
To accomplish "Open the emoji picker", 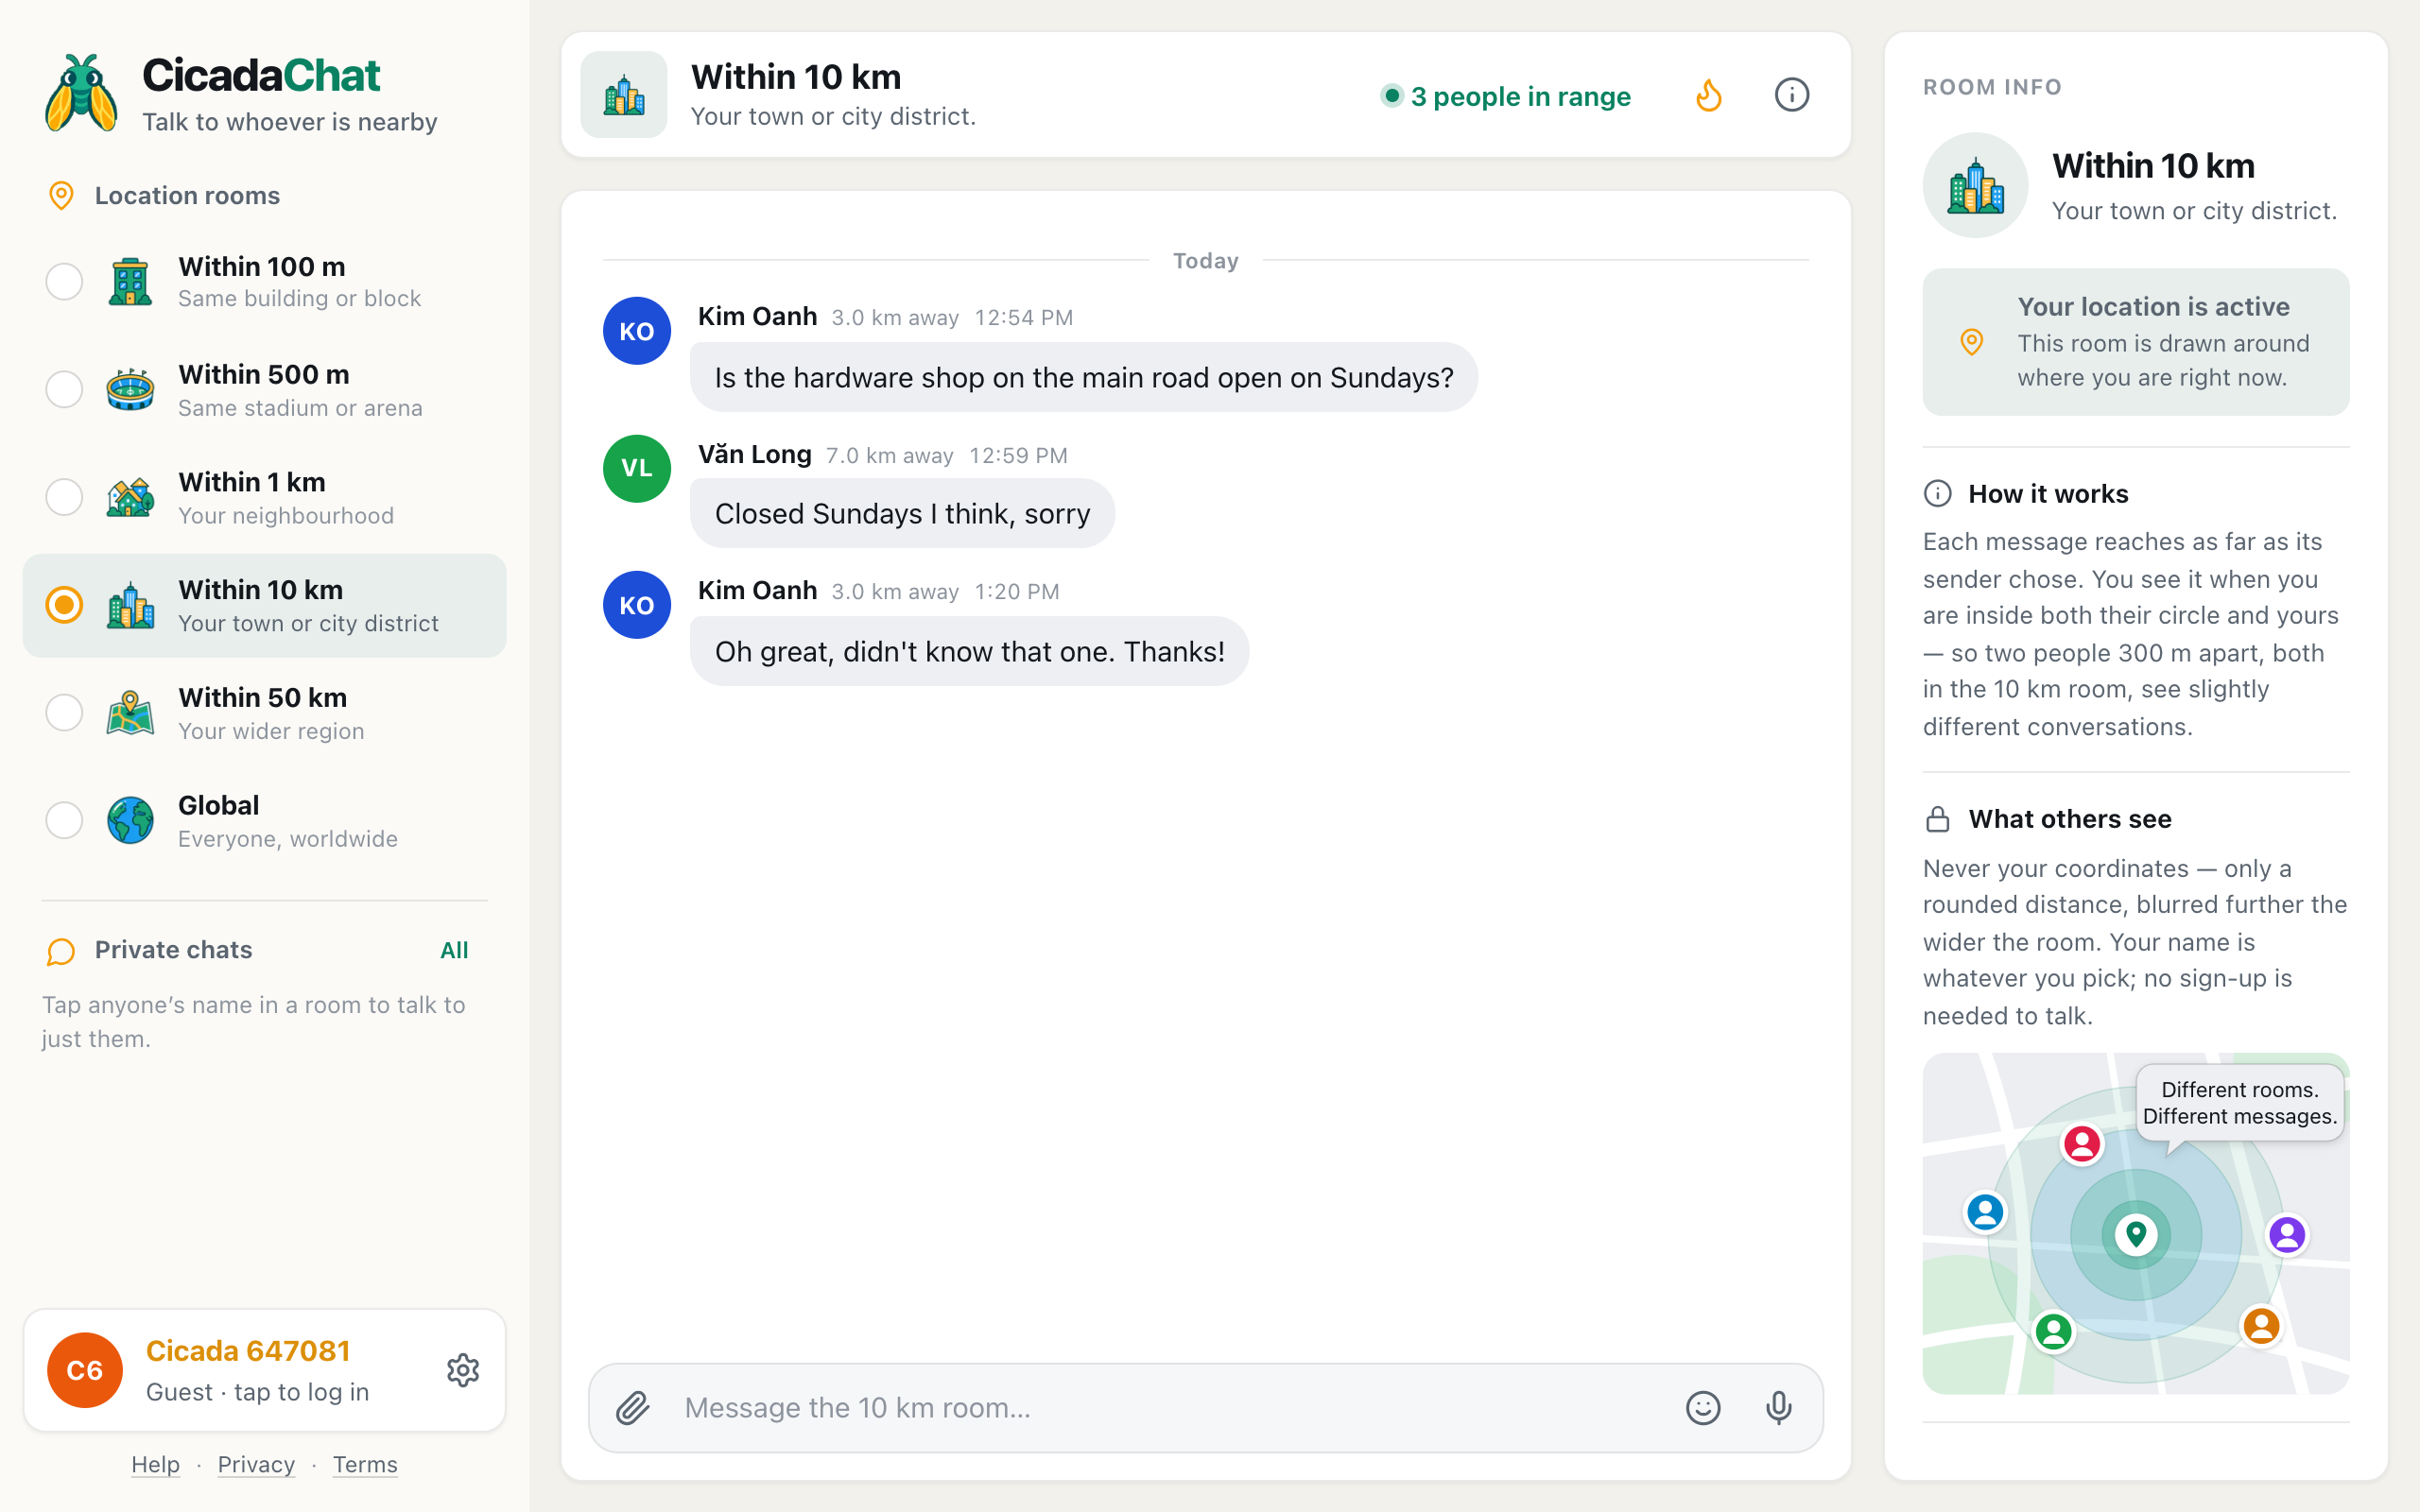I will coord(1703,1407).
